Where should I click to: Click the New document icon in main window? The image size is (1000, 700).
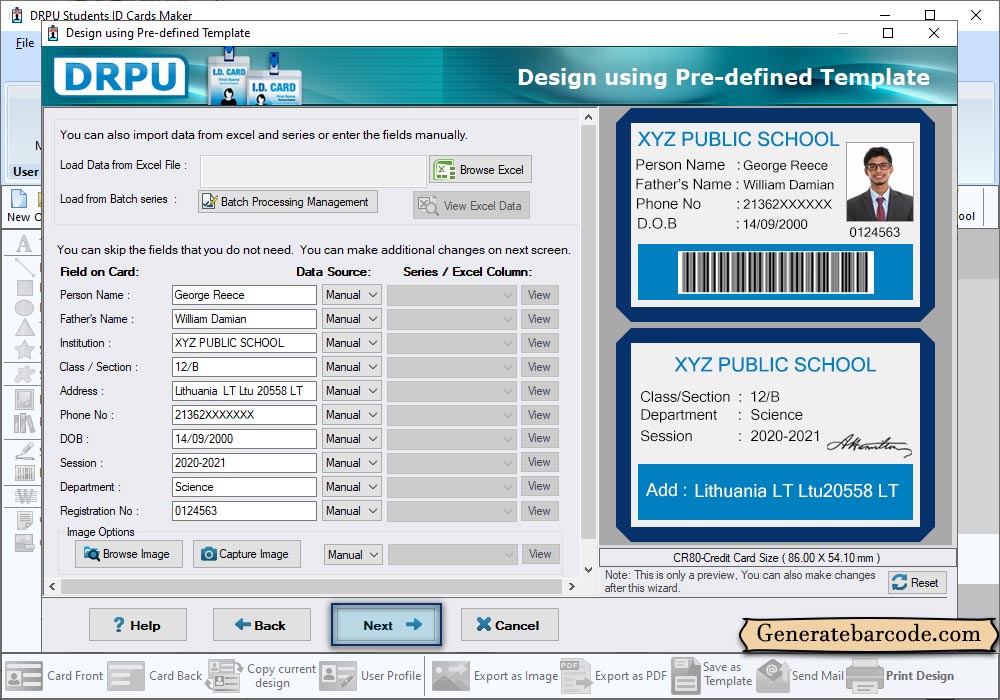point(19,200)
